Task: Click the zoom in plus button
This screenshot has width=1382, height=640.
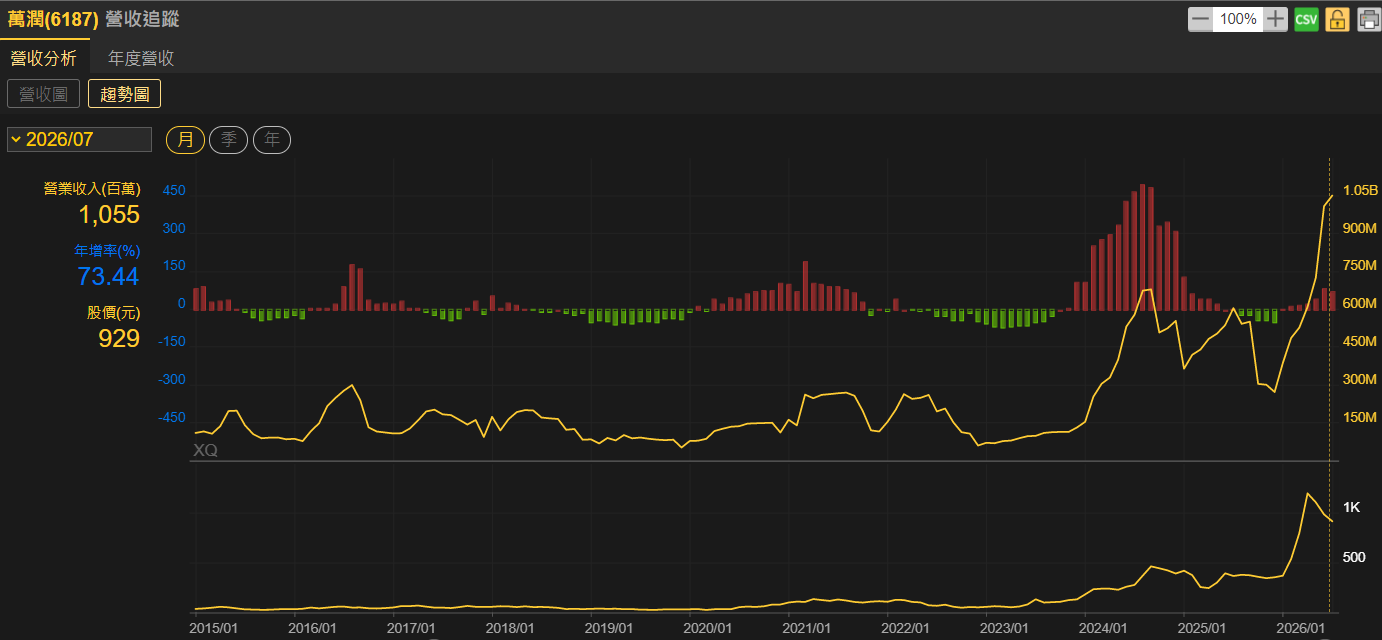Action: pyautogui.click(x=1275, y=19)
